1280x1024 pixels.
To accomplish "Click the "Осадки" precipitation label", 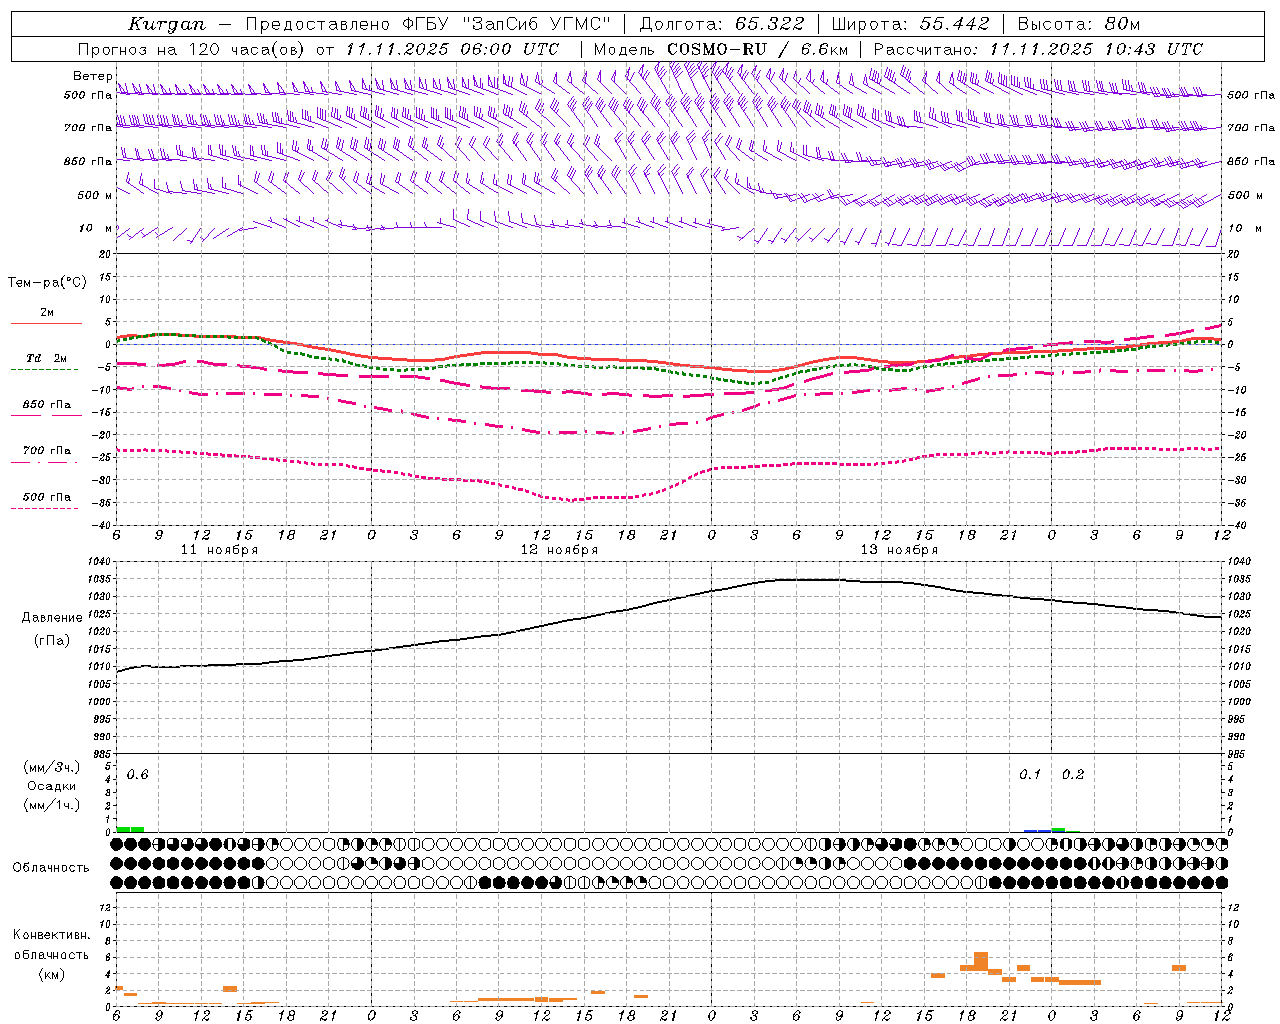I will [51, 786].
